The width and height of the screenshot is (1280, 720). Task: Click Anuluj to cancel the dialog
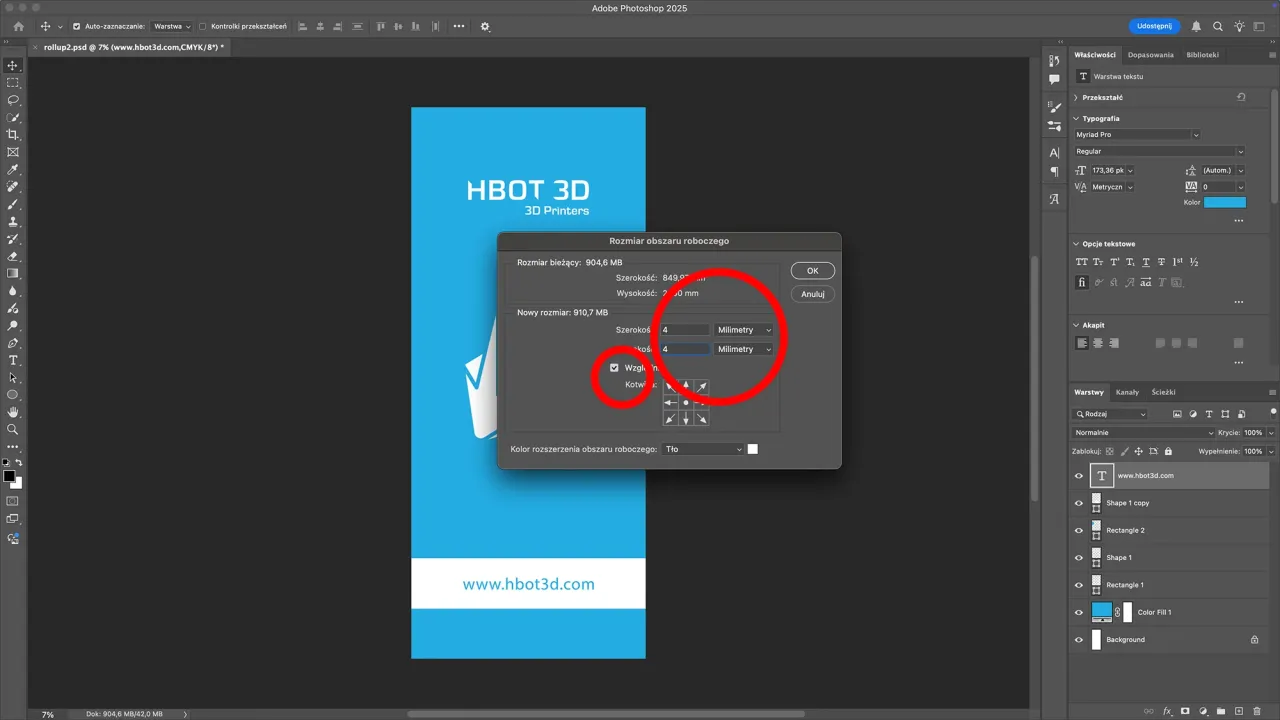pos(812,293)
